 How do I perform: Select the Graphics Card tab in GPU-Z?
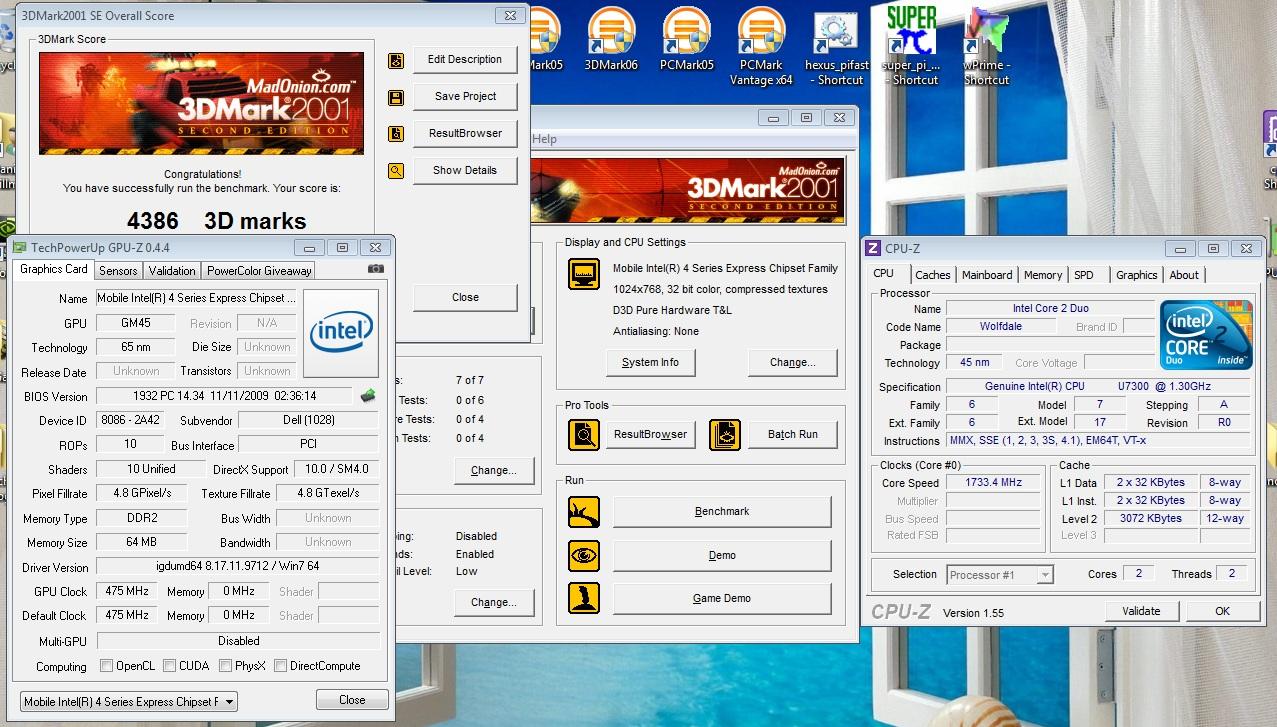click(x=54, y=269)
